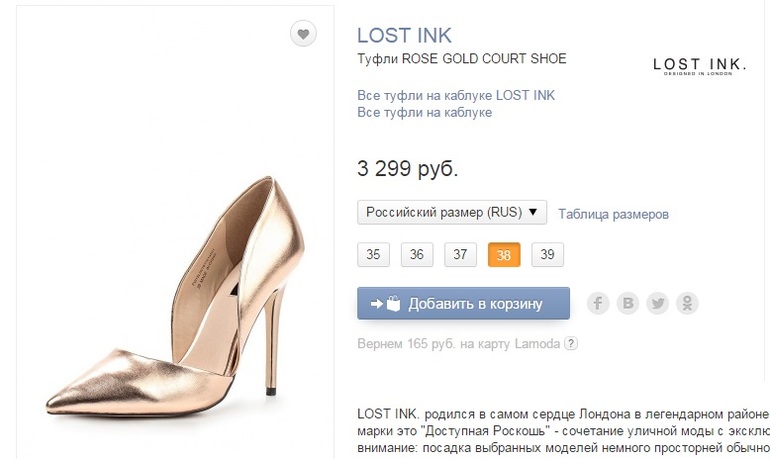
Task: Share the product on Twitter
Action: (x=658, y=303)
